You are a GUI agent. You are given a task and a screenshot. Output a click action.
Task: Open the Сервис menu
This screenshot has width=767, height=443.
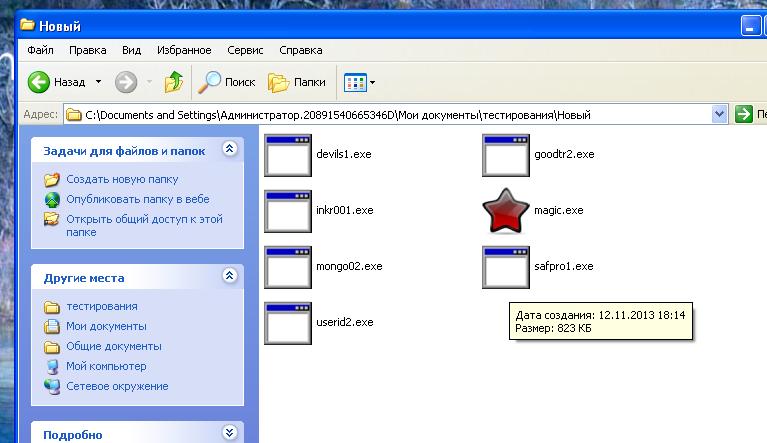(245, 49)
